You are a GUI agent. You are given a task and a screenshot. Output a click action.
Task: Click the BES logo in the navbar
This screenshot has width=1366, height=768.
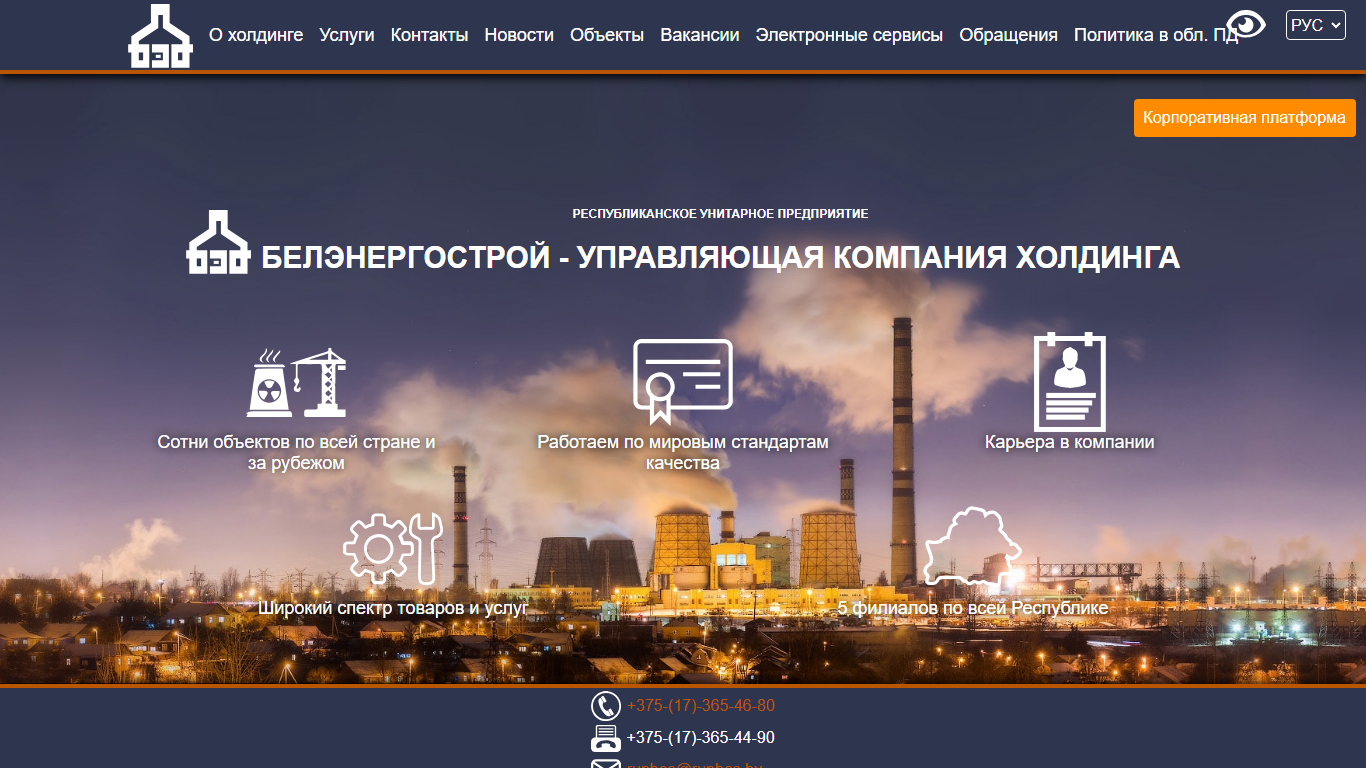coord(160,36)
